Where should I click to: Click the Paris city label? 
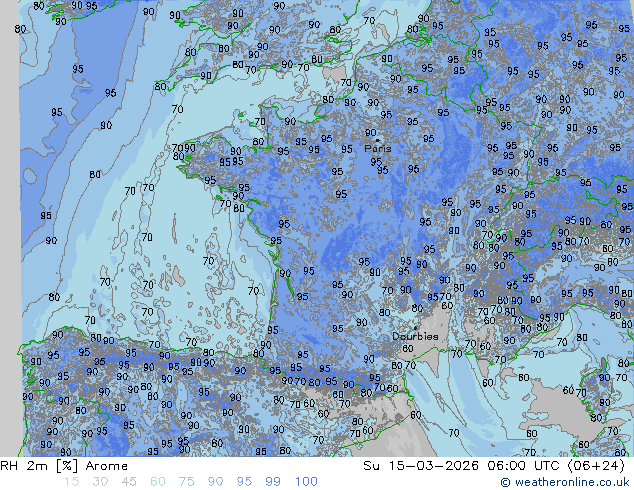coord(378,149)
